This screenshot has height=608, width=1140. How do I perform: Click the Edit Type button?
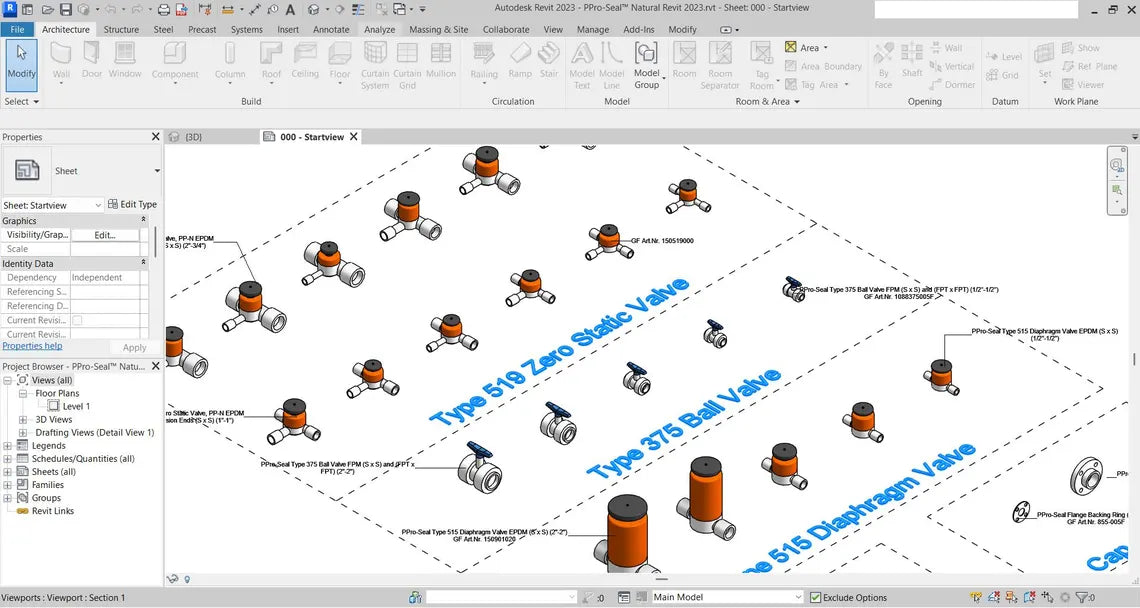pos(132,204)
